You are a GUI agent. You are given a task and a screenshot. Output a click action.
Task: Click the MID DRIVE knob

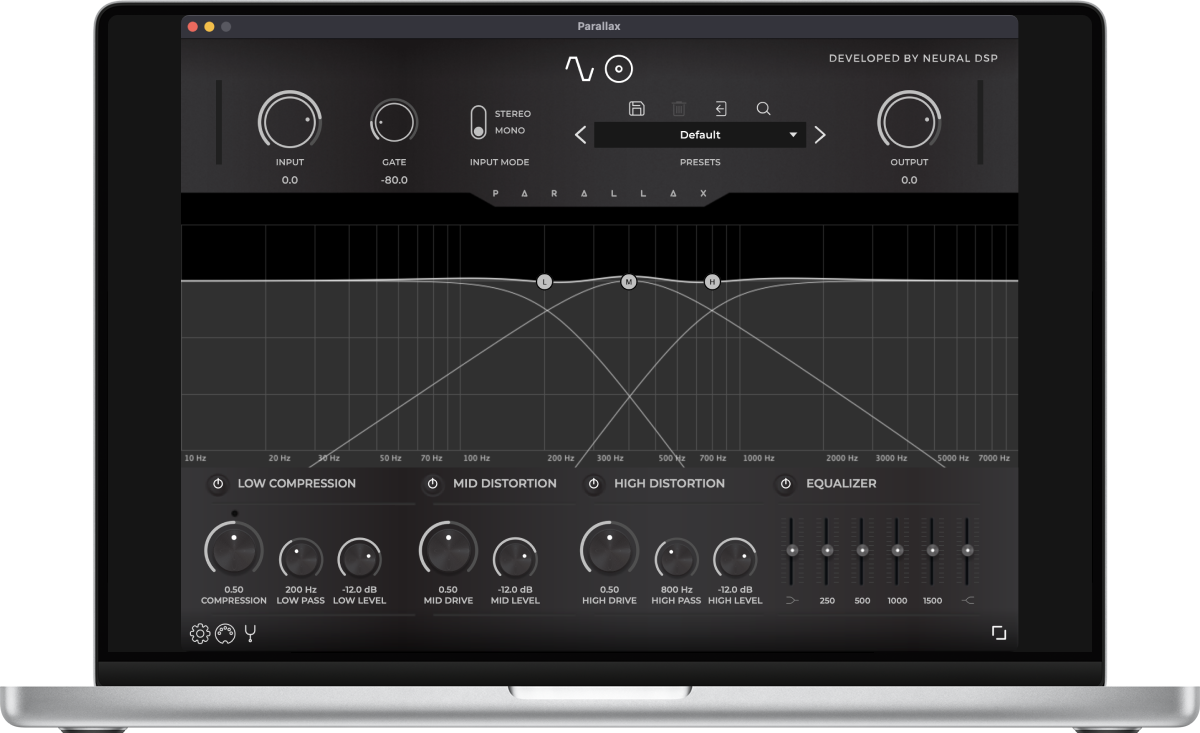click(448, 548)
